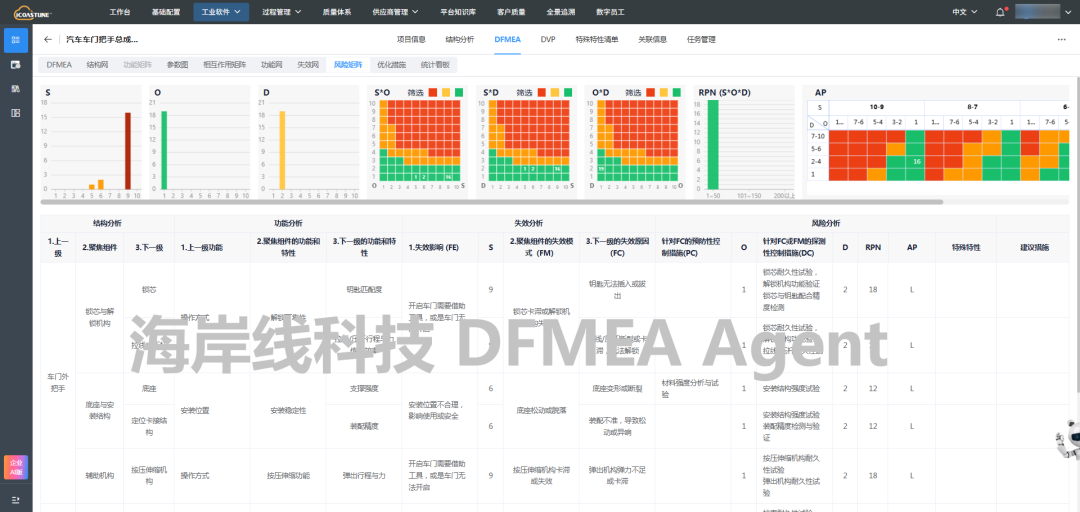Toggle yellow filter swatch in S*D chart
Screen dimensions: 1080x512
(554, 92)
